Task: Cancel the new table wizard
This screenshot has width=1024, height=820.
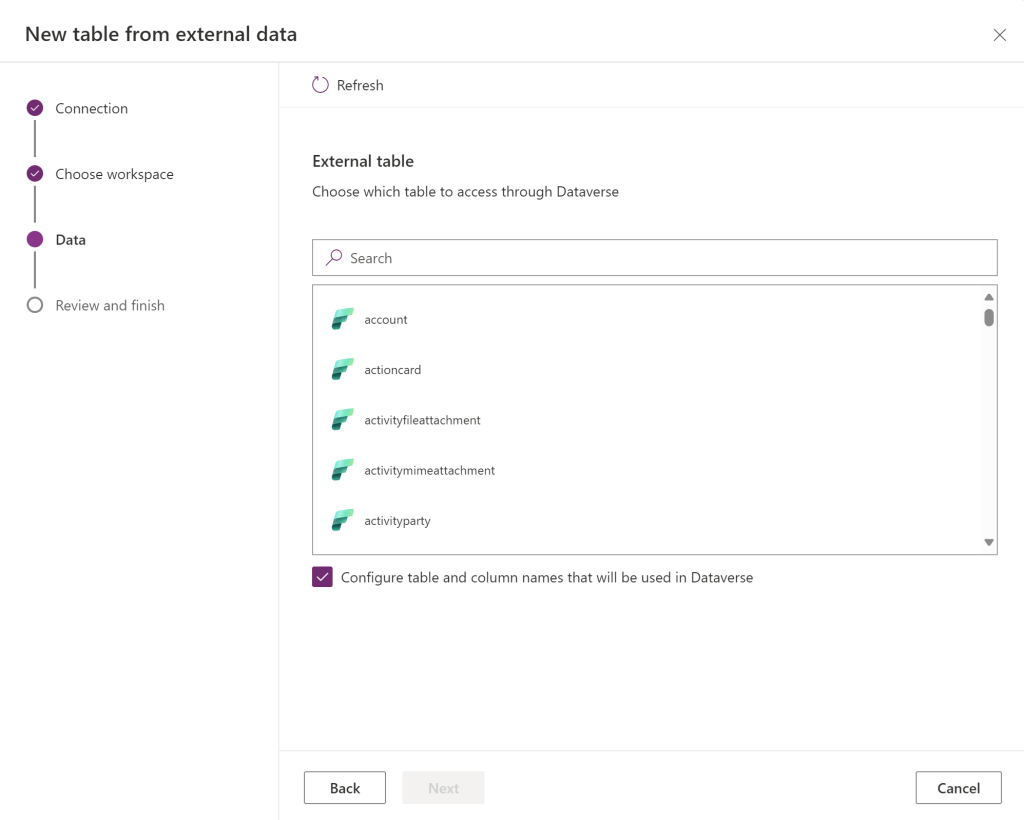Action: click(958, 788)
